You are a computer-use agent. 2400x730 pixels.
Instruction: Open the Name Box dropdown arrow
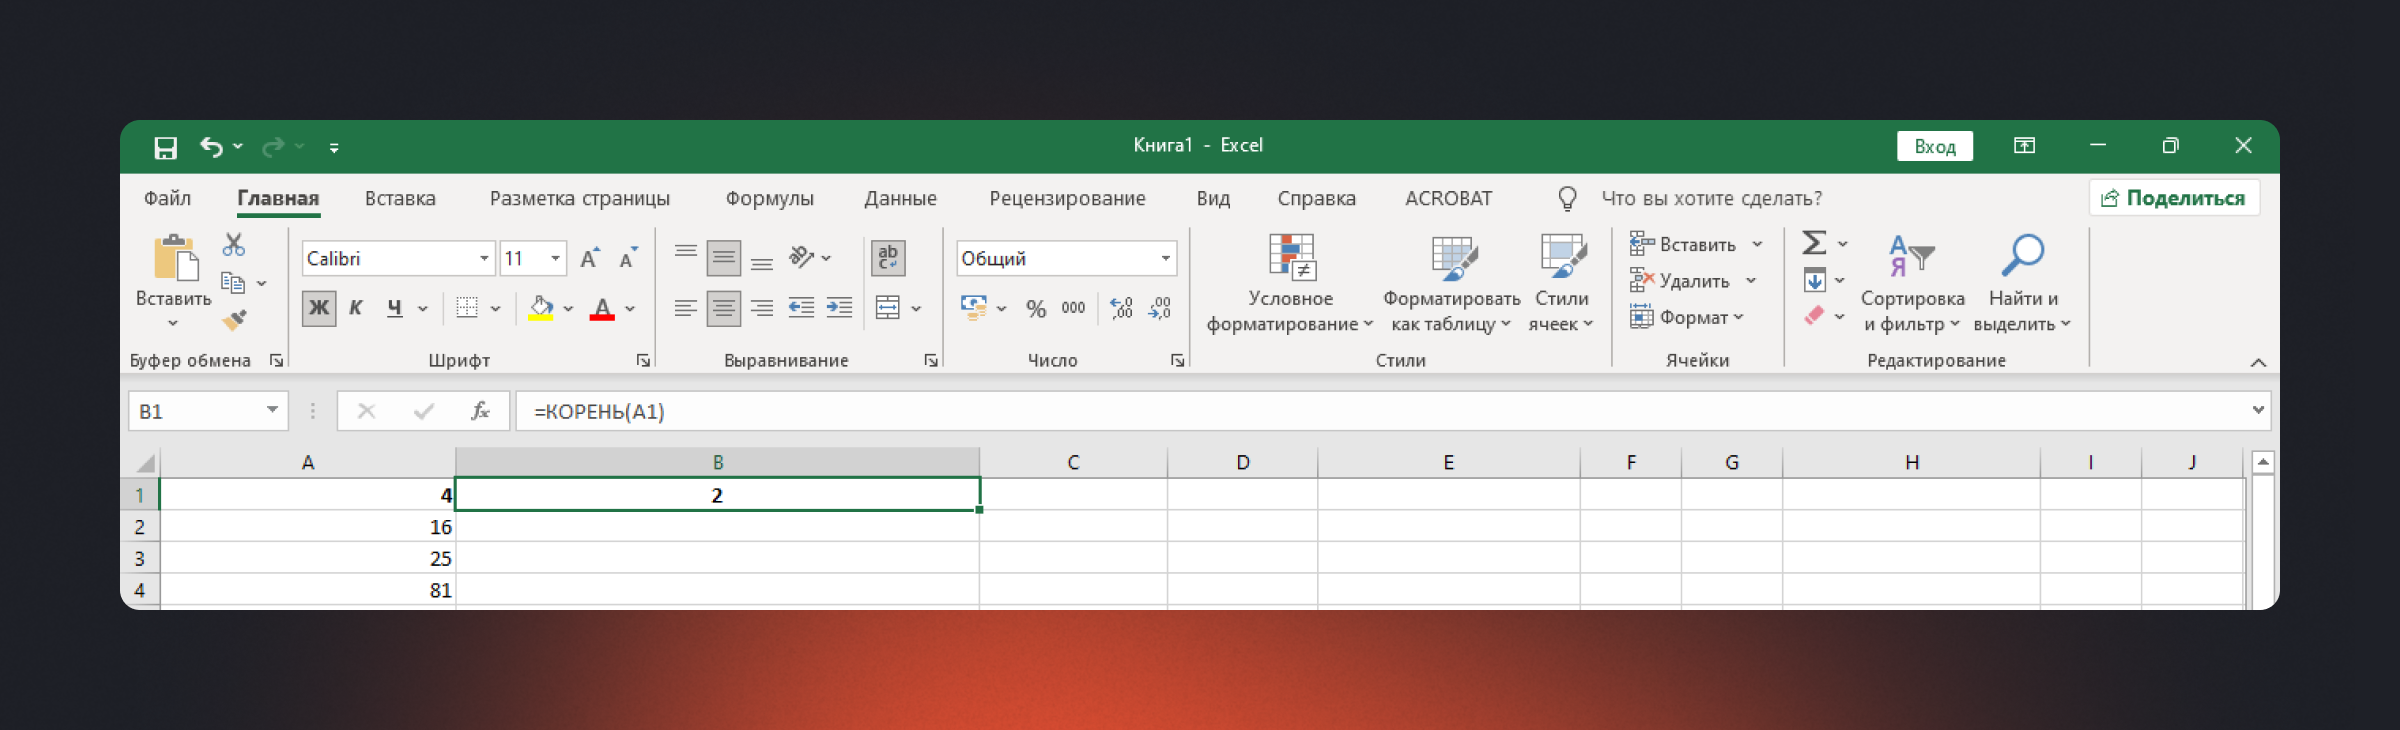pyautogui.click(x=272, y=410)
